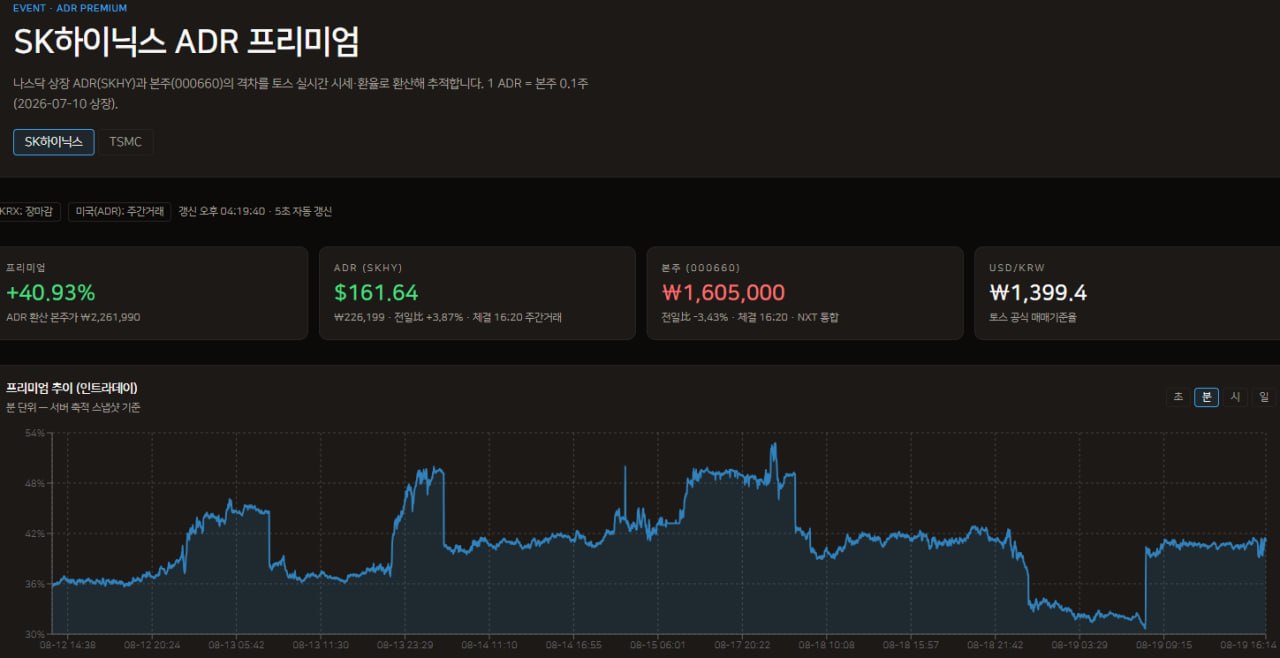Click the 08-19 09:15 x-axis label
This screenshot has width=1280, height=658.
coord(1165,645)
